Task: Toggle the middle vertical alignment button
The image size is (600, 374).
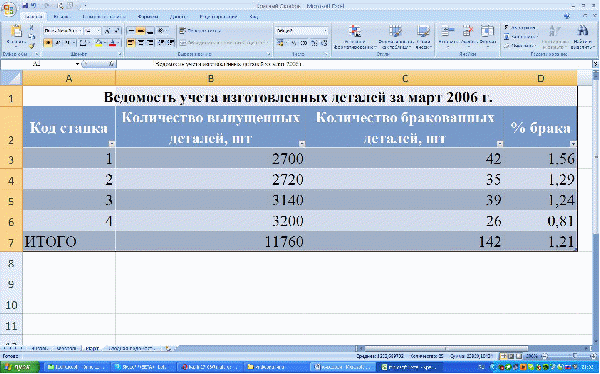Action: pos(140,31)
